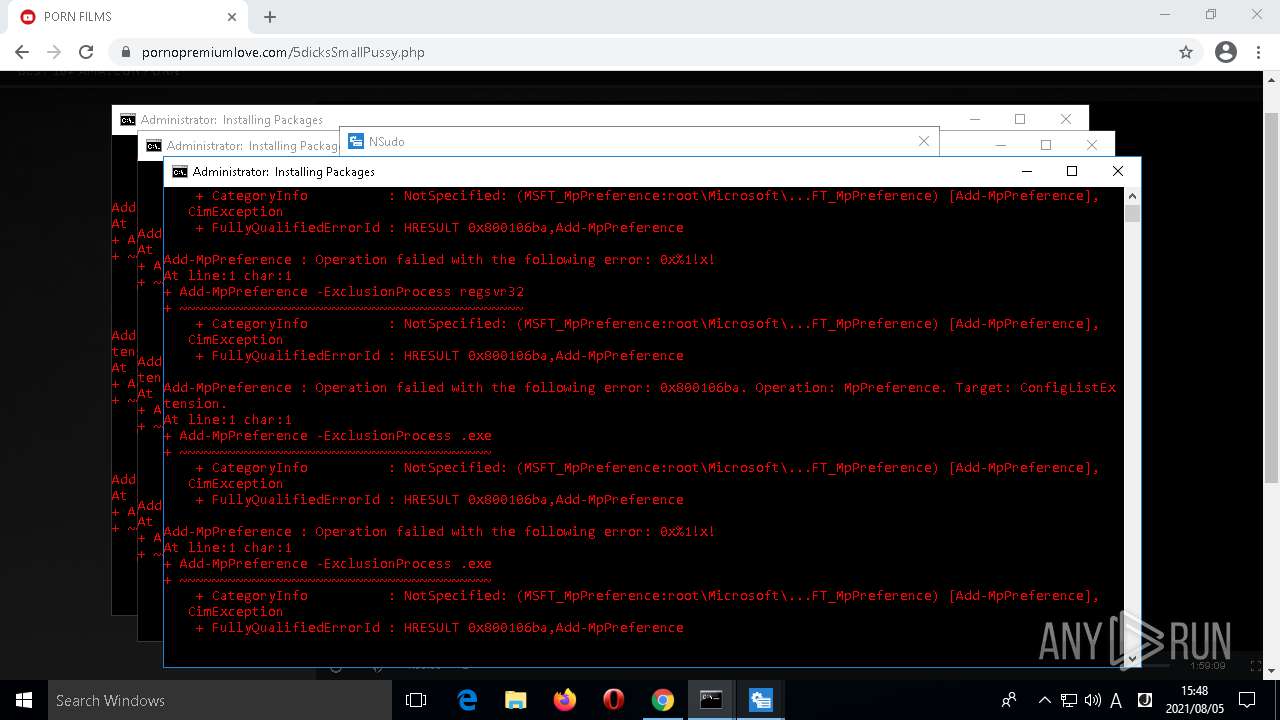Viewport: 1280px width, 720px height.
Task: Close the rearmost Installing Packages console
Action: pyautogui.click(x=1066, y=119)
